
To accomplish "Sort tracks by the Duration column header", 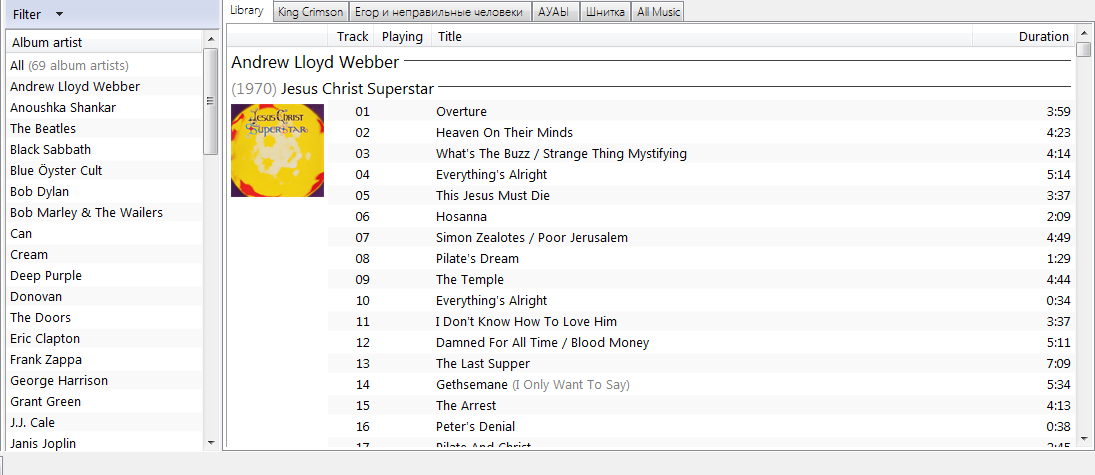I will coord(1043,37).
